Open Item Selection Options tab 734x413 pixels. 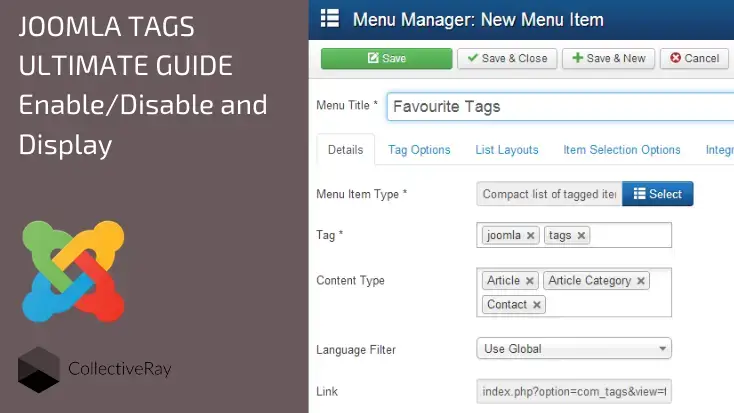click(x=622, y=150)
